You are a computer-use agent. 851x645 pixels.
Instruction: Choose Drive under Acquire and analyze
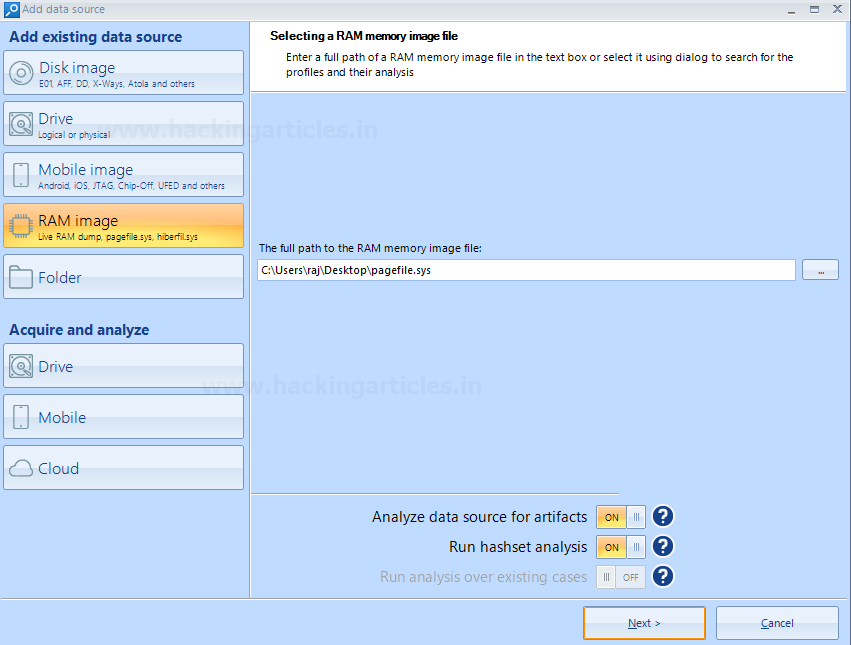tap(21, 366)
